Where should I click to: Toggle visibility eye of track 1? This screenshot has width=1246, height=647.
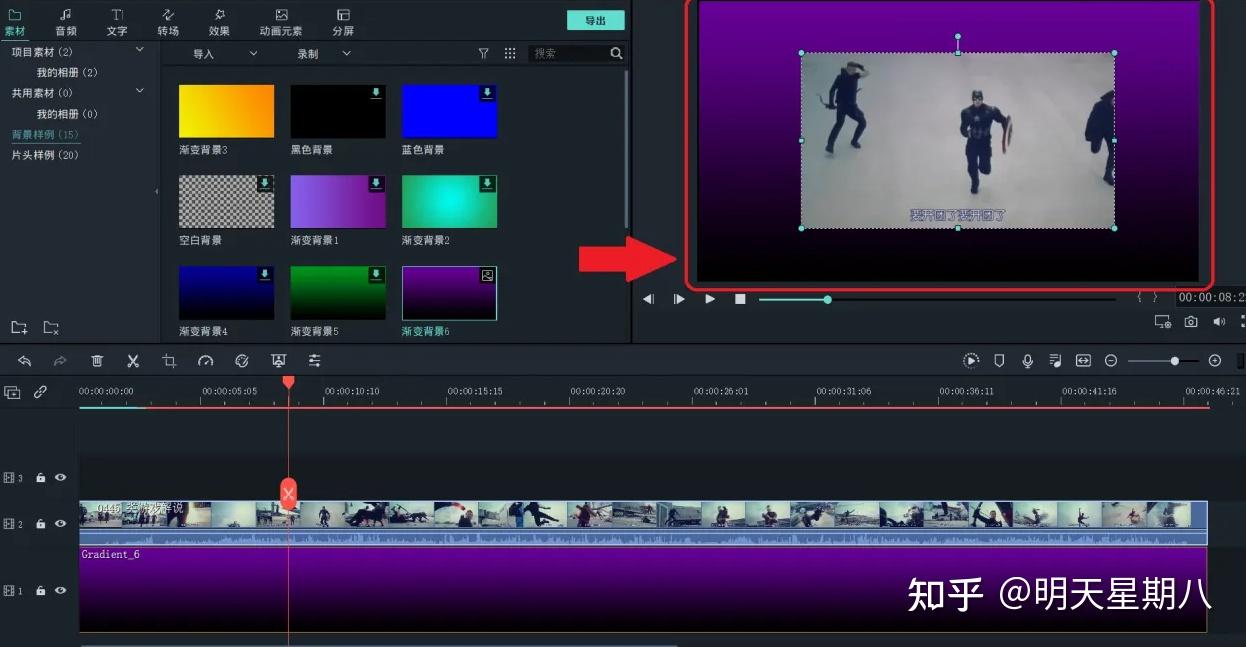(x=60, y=591)
